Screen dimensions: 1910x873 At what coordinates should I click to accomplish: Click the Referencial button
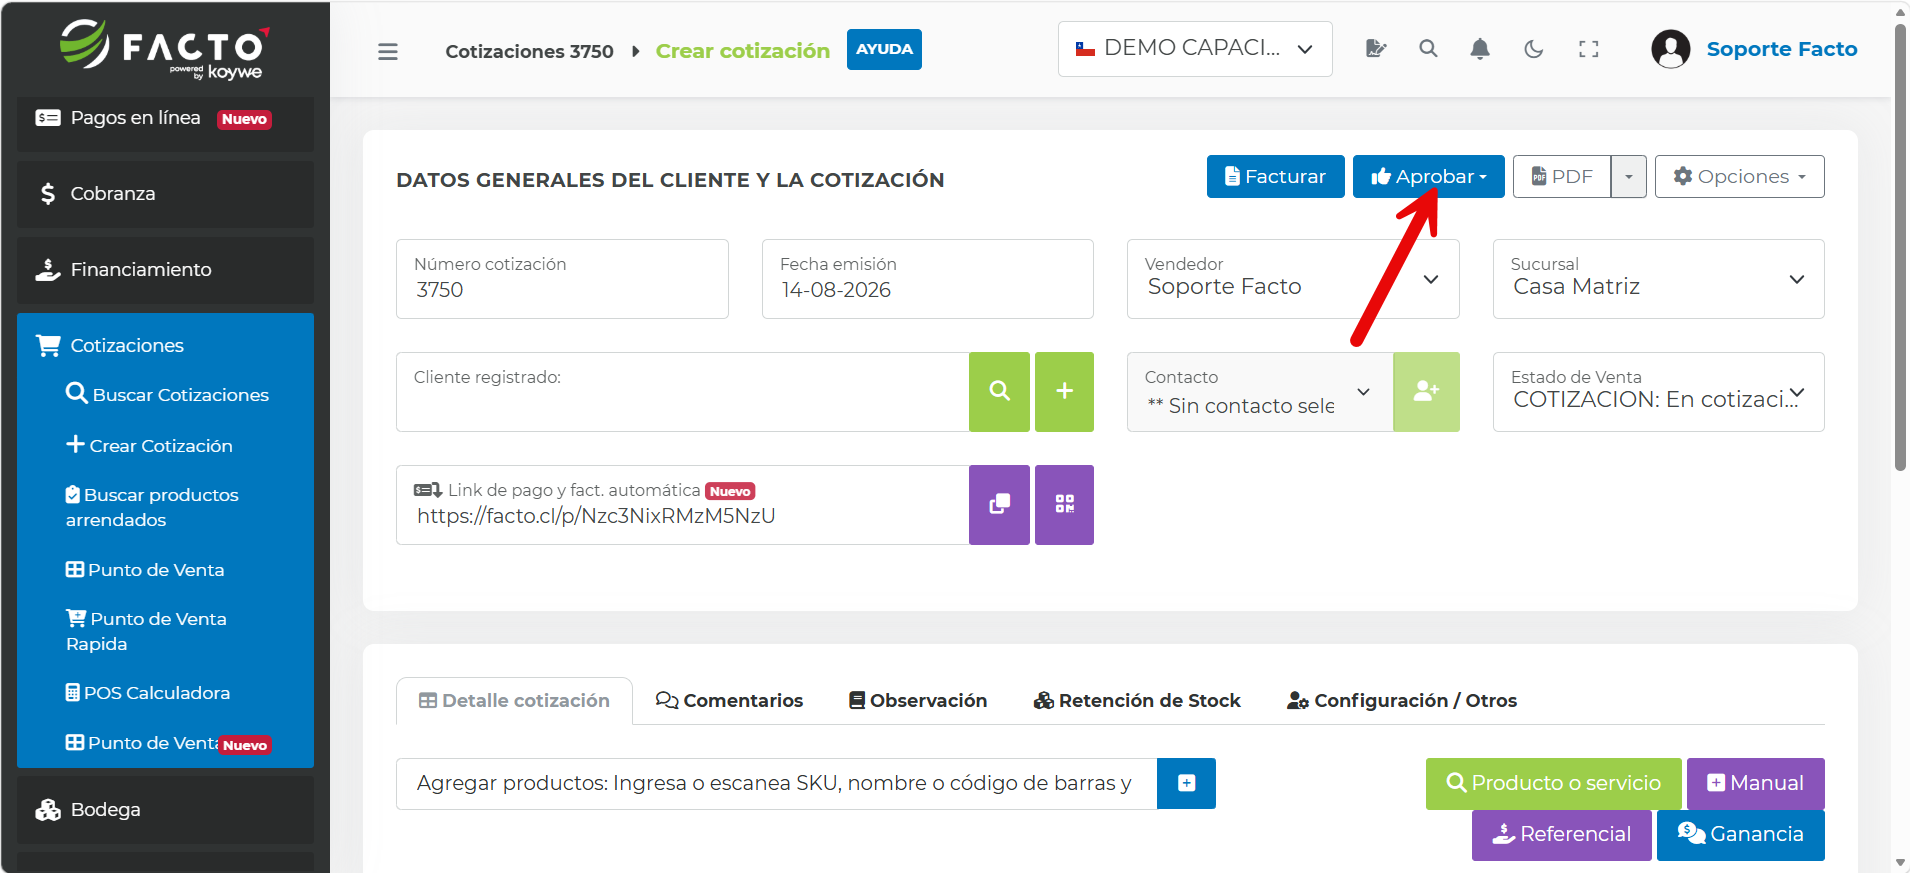point(1561,834)
